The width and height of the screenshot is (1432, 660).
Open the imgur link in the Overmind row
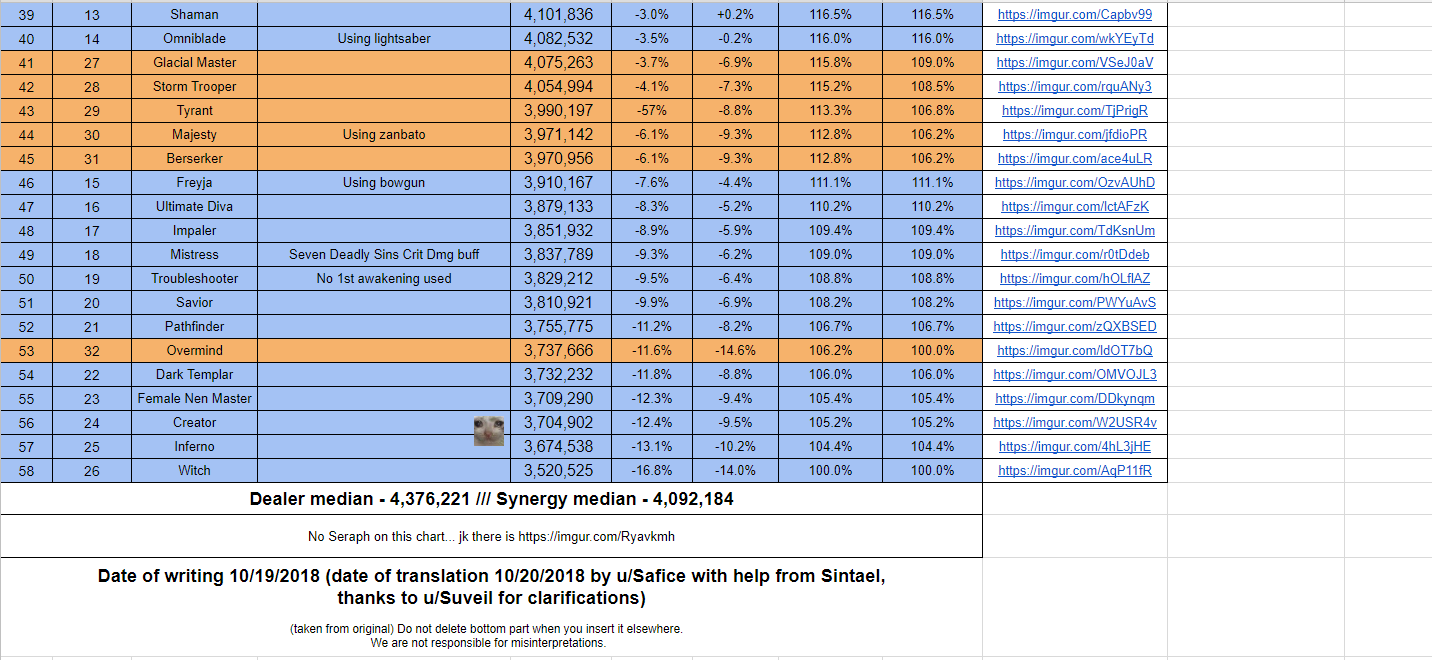(1074, 351)
